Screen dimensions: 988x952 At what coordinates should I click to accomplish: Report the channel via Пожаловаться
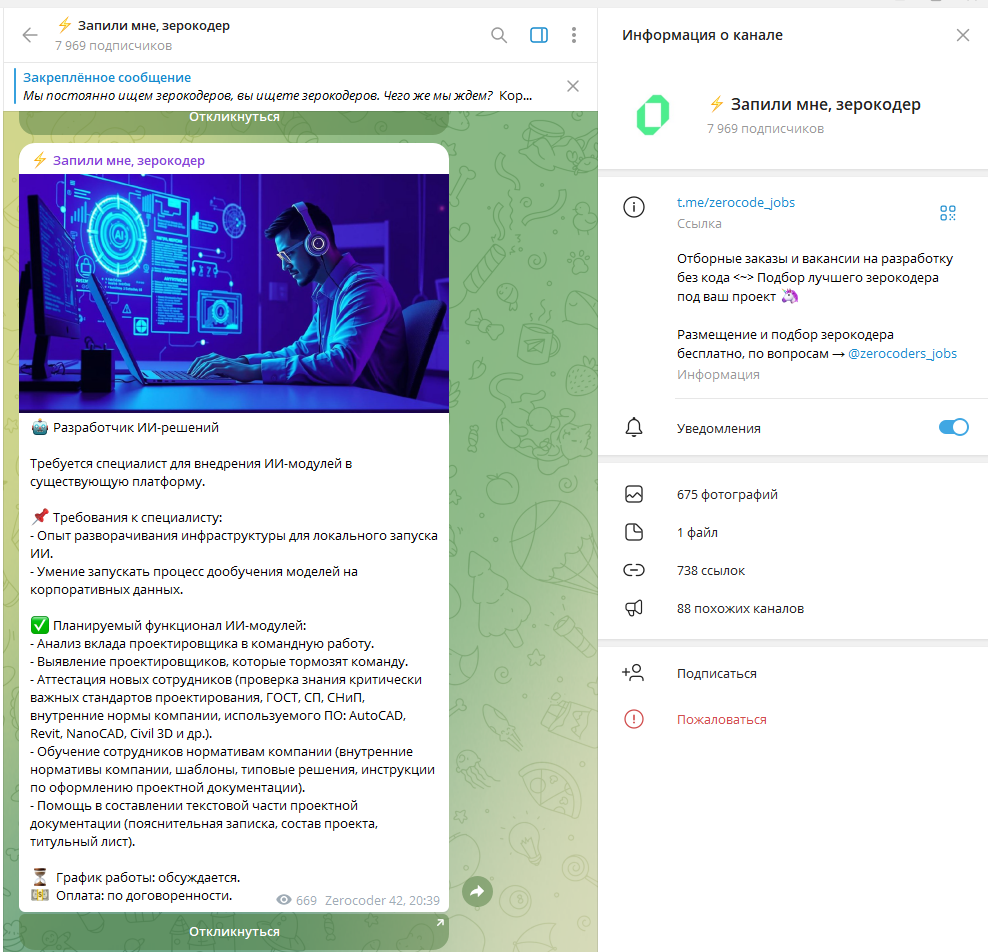pyautogui.click(x=721, y=720)
